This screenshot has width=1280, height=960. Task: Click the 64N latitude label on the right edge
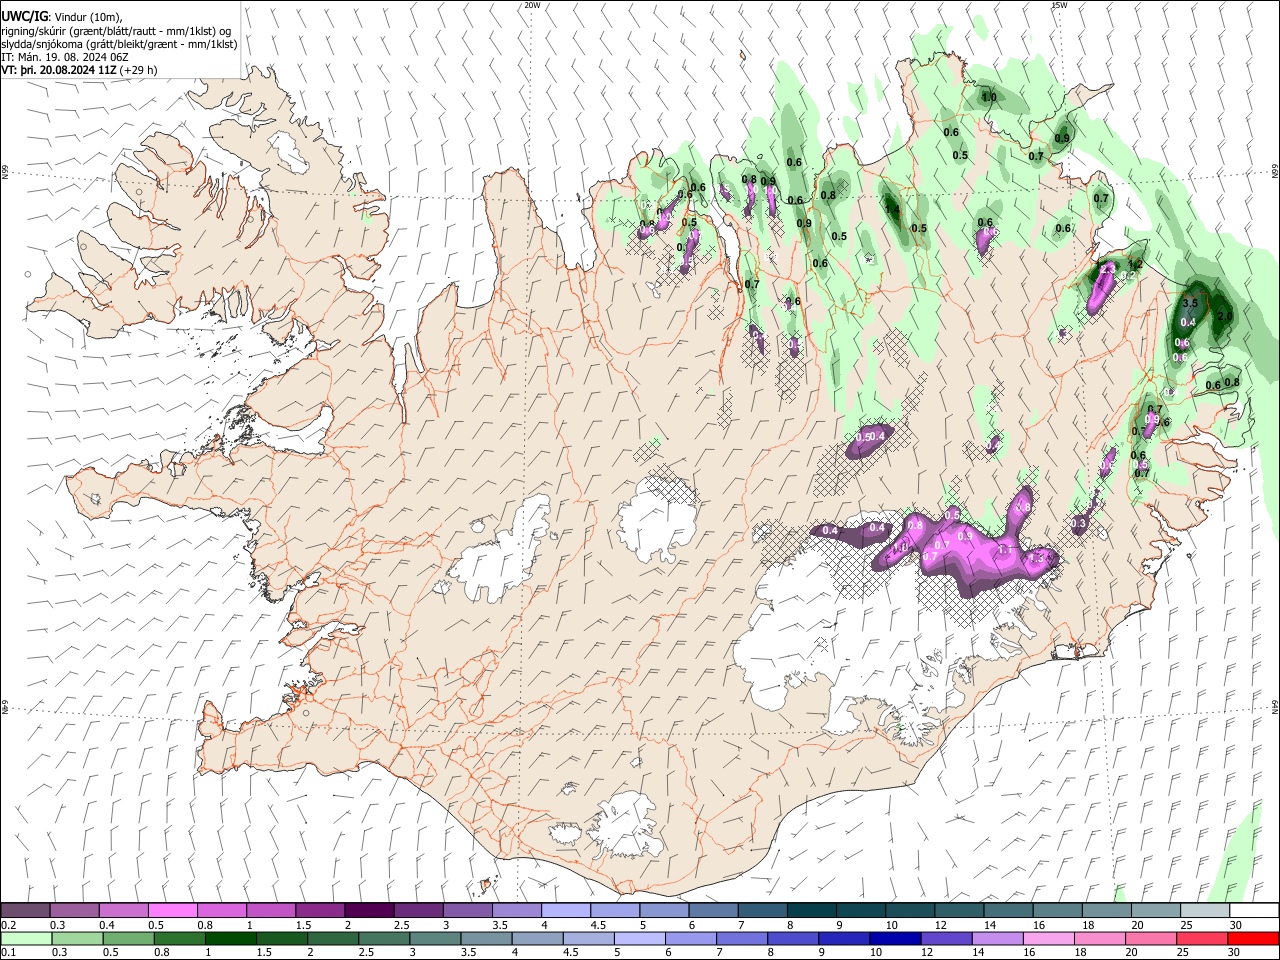1275,705
